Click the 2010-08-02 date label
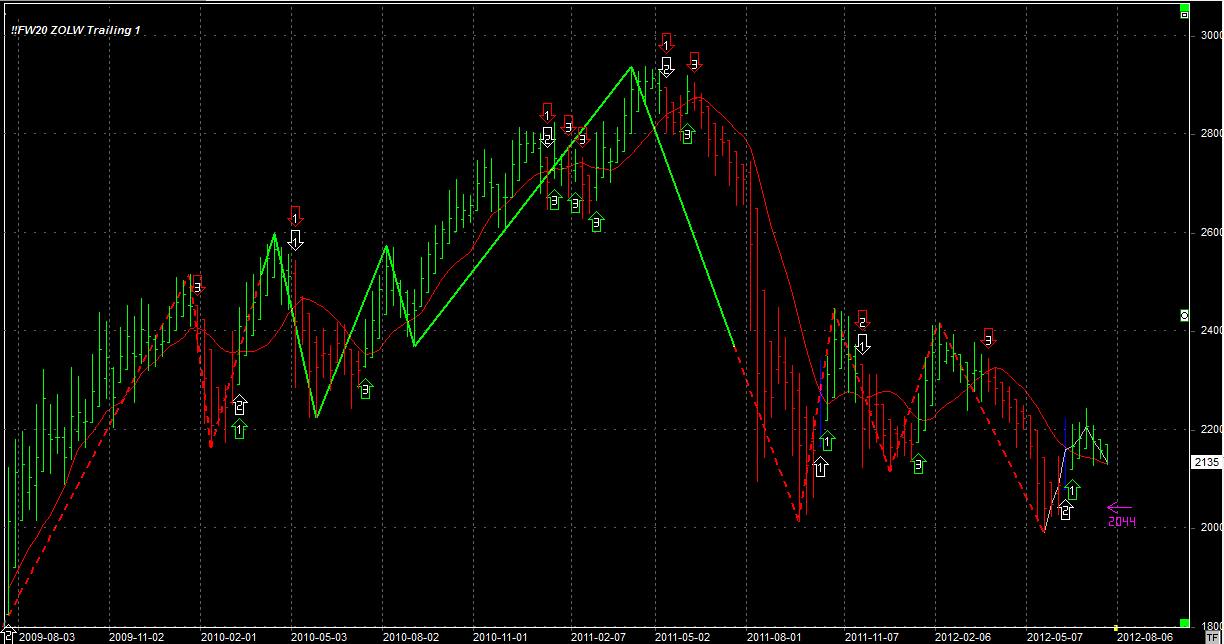Viewport: 1224px width, 644px height. (x=410, y=636)
